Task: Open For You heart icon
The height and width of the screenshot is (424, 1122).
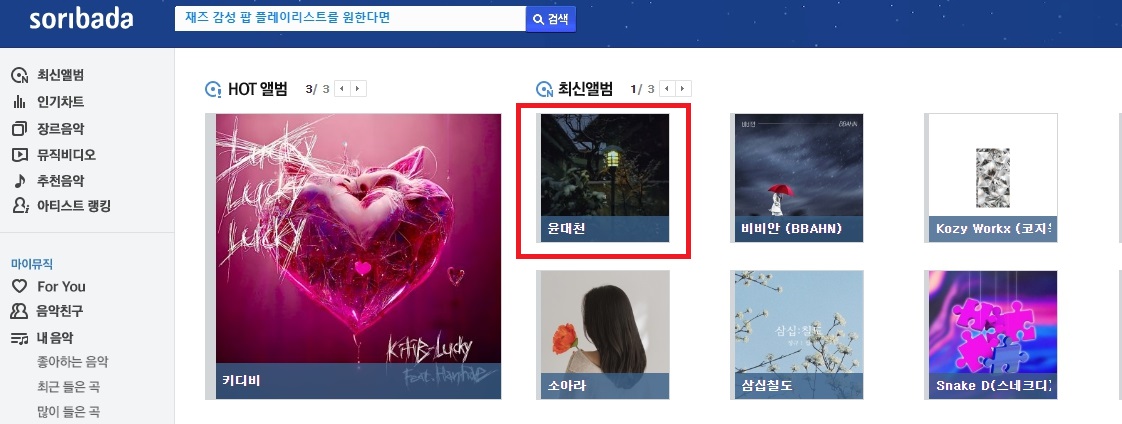Action: coord(19,286)
